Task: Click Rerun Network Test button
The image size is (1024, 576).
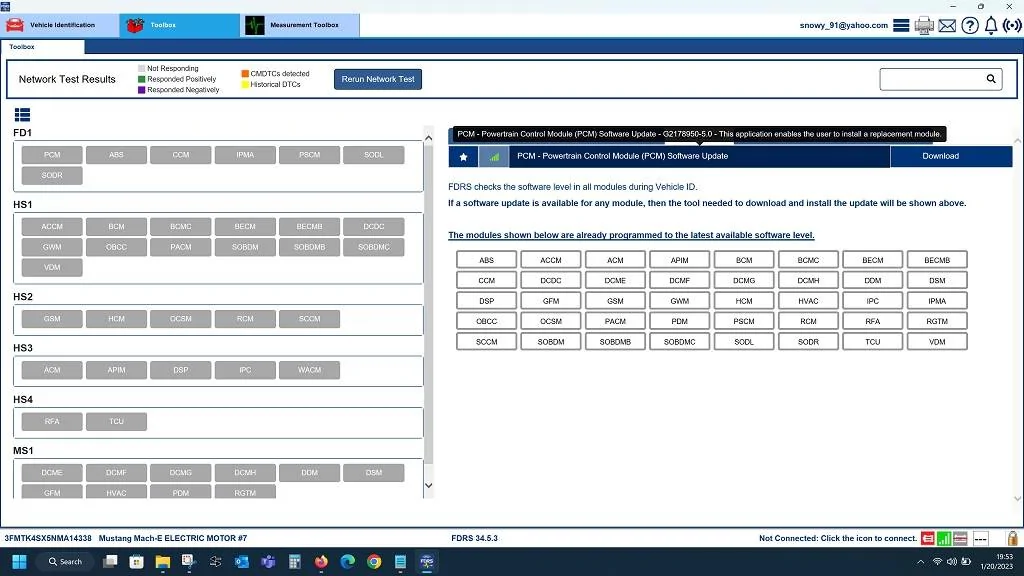Action: coord(377,79)
